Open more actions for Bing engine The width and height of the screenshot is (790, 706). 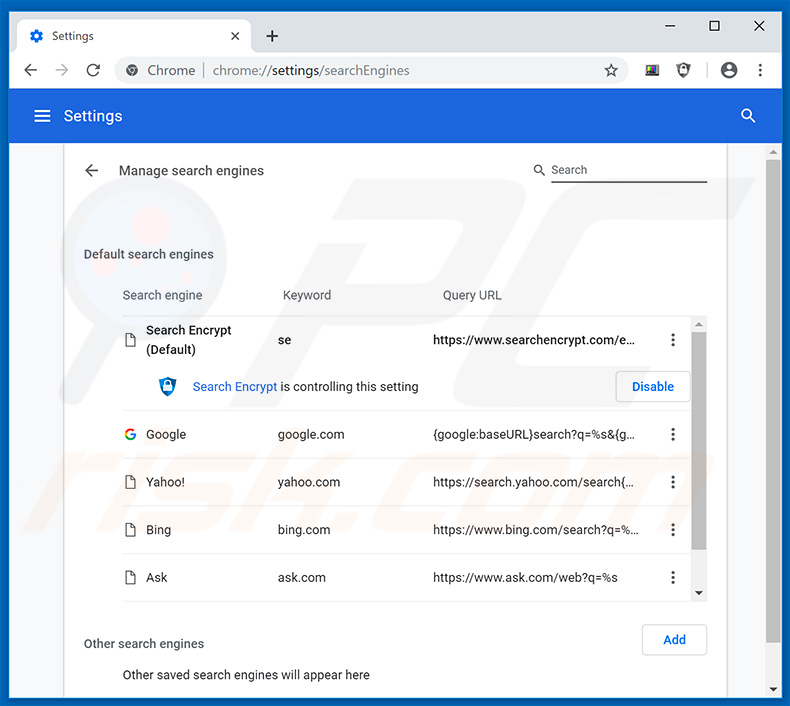[673, 530]
